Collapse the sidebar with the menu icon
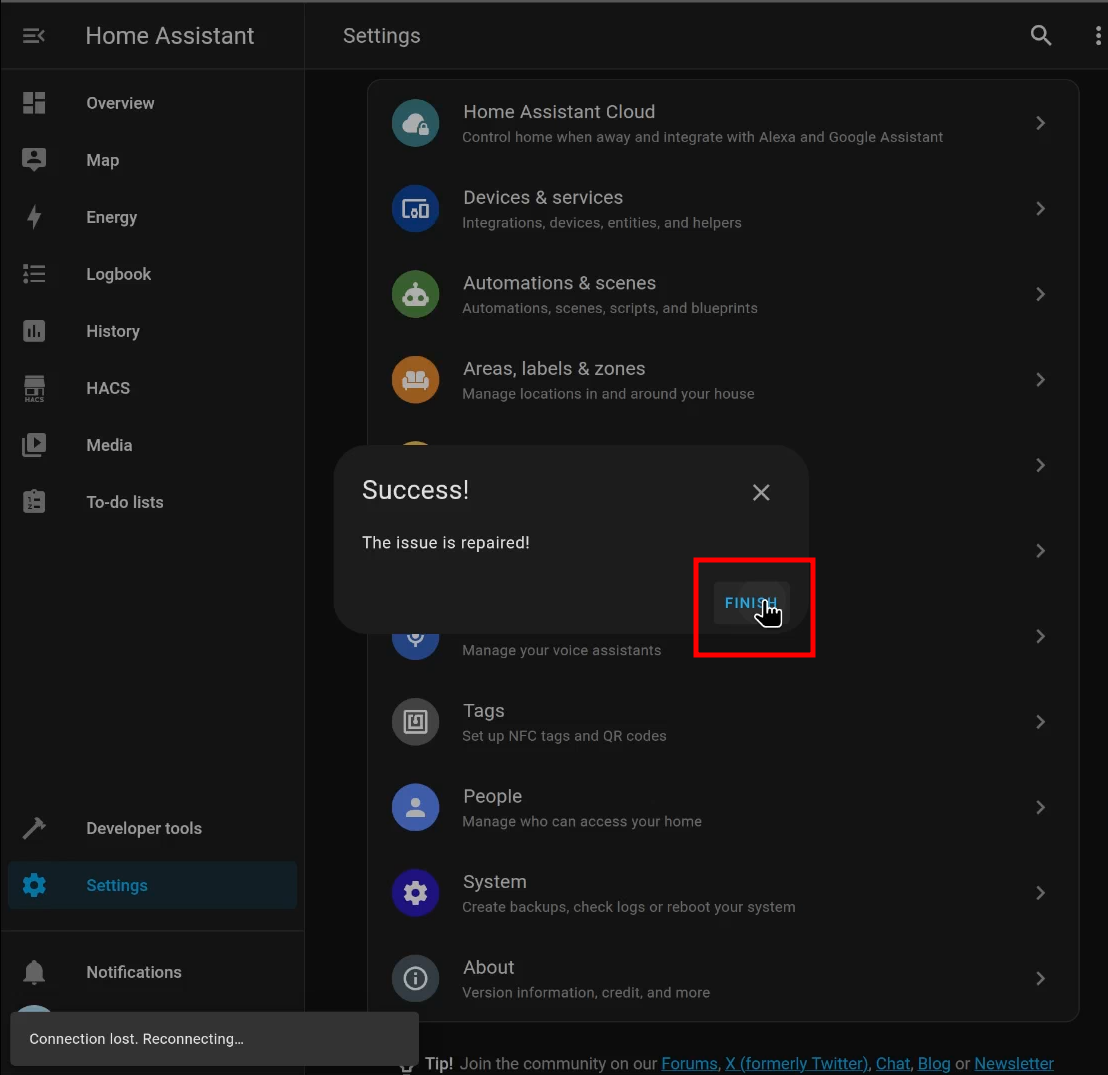The image size is (1108, 1075). pyautogui.click(x=33, y=35)
